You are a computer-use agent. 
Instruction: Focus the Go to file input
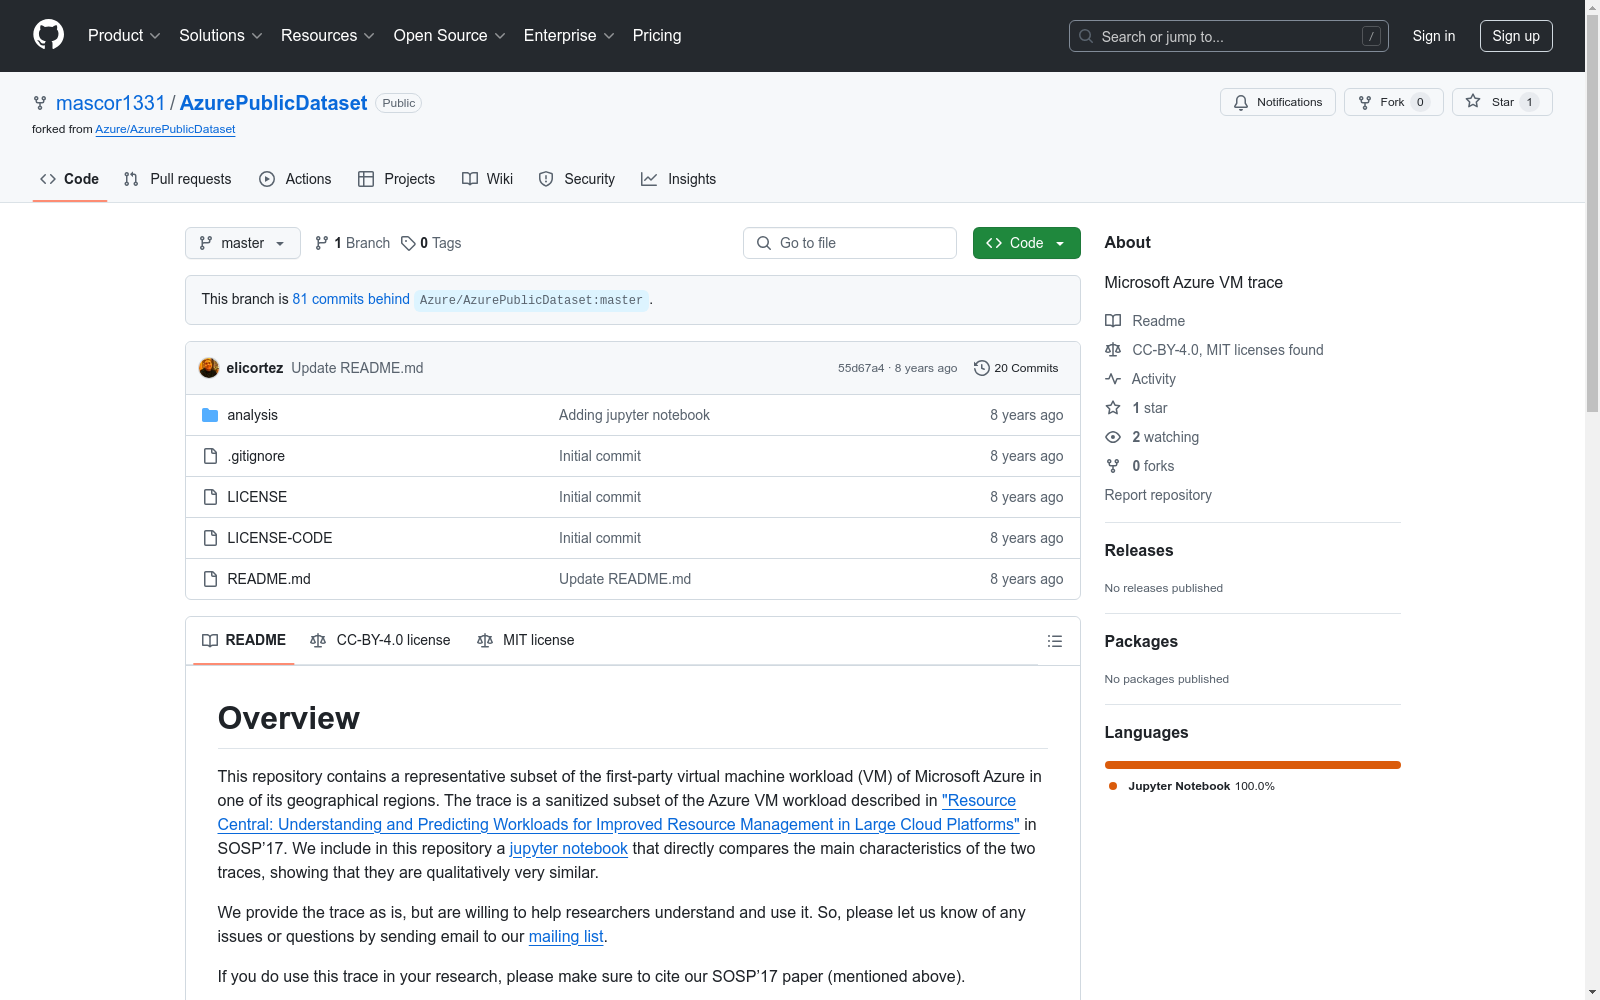click(850, 243)
